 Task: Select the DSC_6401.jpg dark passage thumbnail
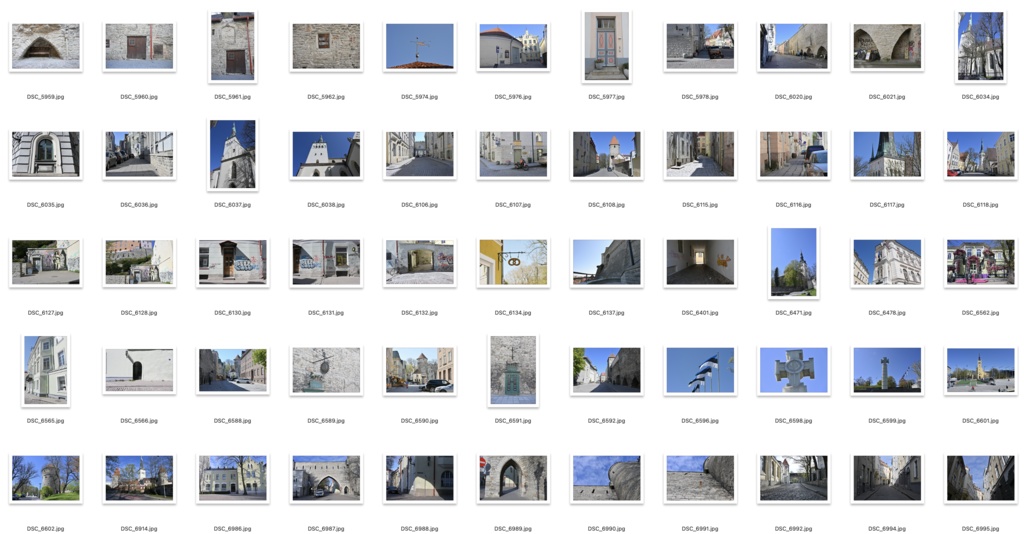(700, 262)
